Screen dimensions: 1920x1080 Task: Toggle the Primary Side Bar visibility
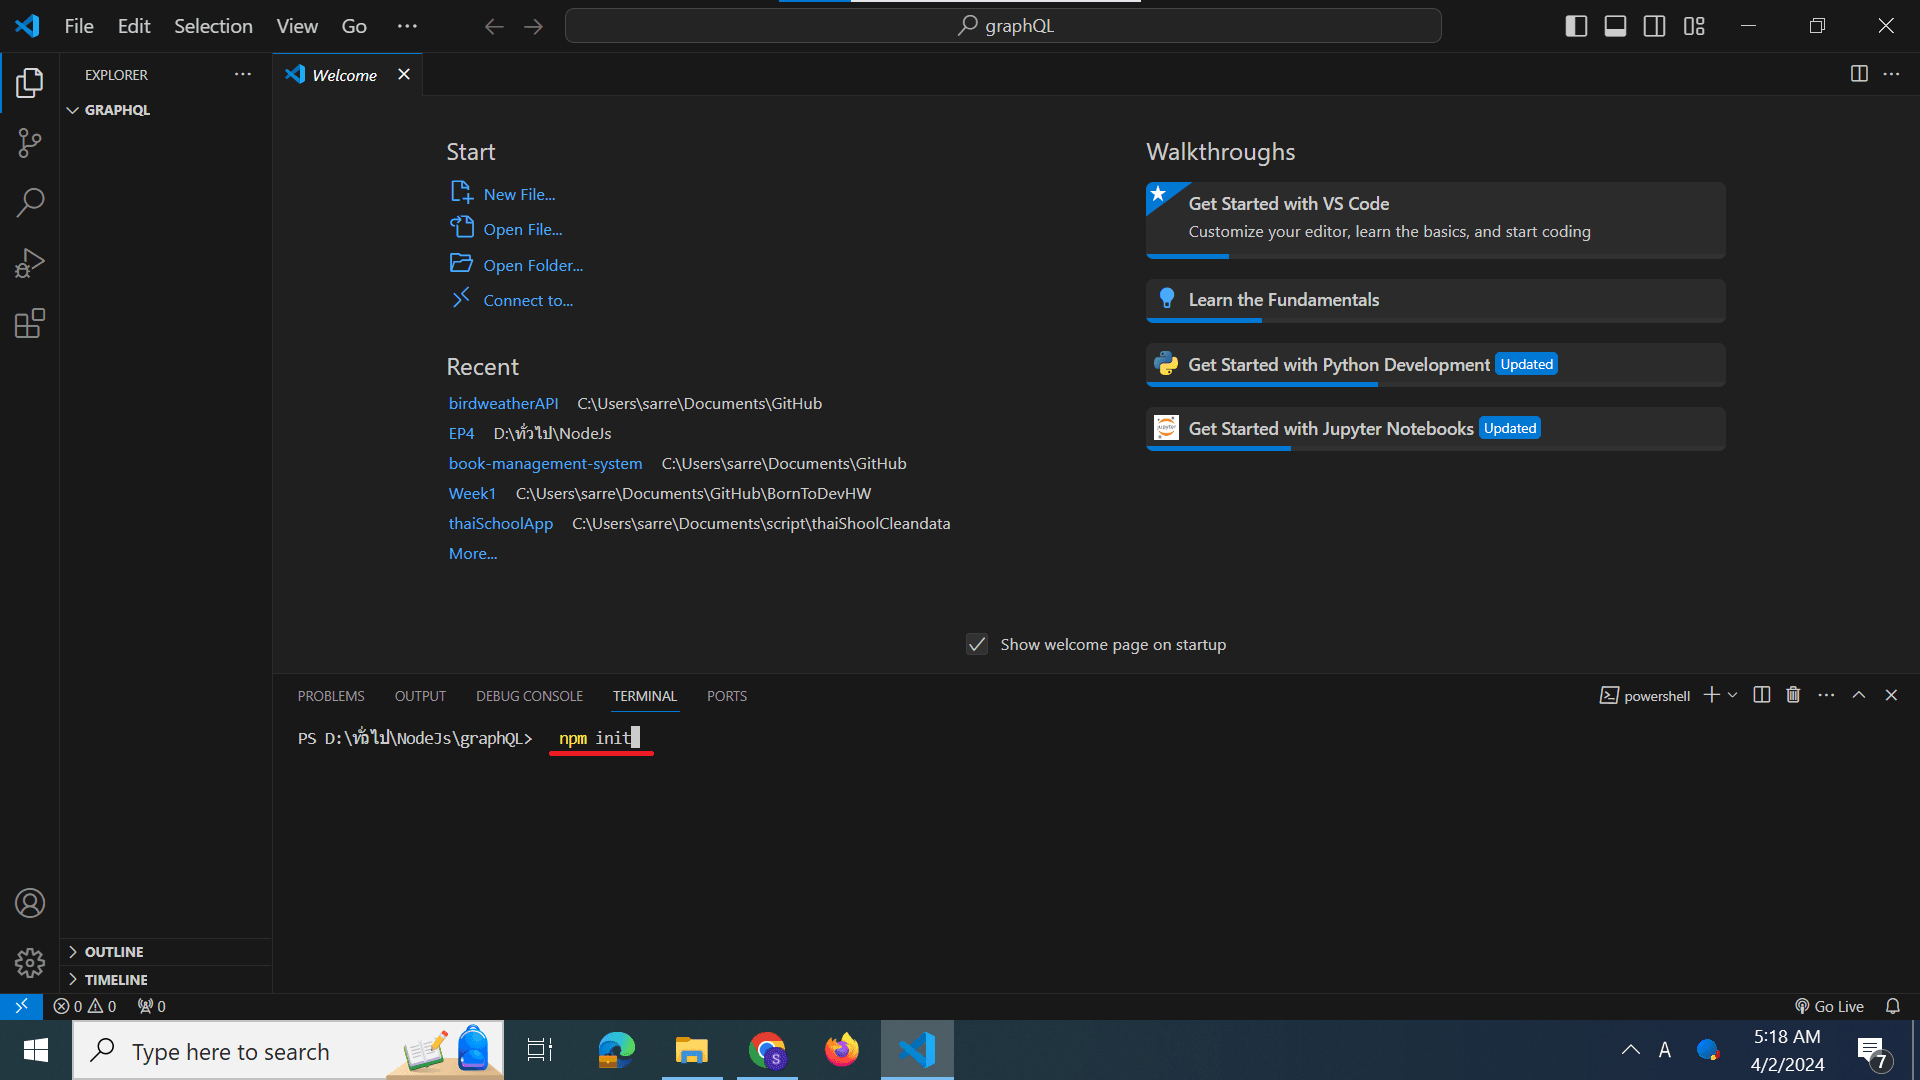coord(1576,26)
